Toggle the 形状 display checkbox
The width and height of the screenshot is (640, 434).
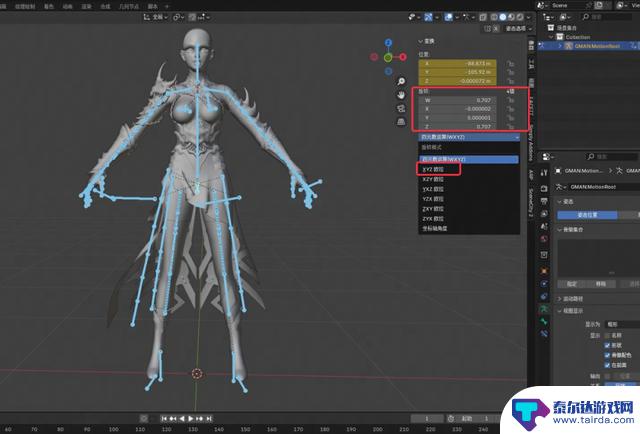(607, 345)
